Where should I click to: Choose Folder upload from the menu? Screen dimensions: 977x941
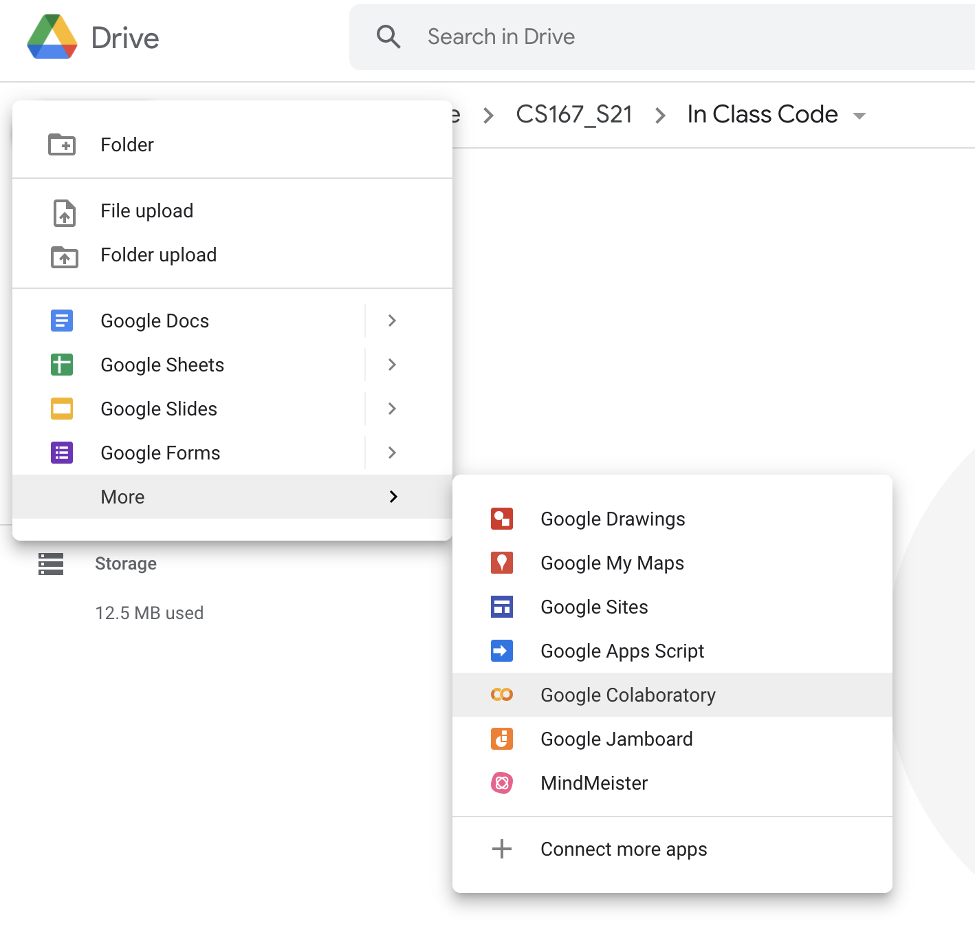coord(232,255)
